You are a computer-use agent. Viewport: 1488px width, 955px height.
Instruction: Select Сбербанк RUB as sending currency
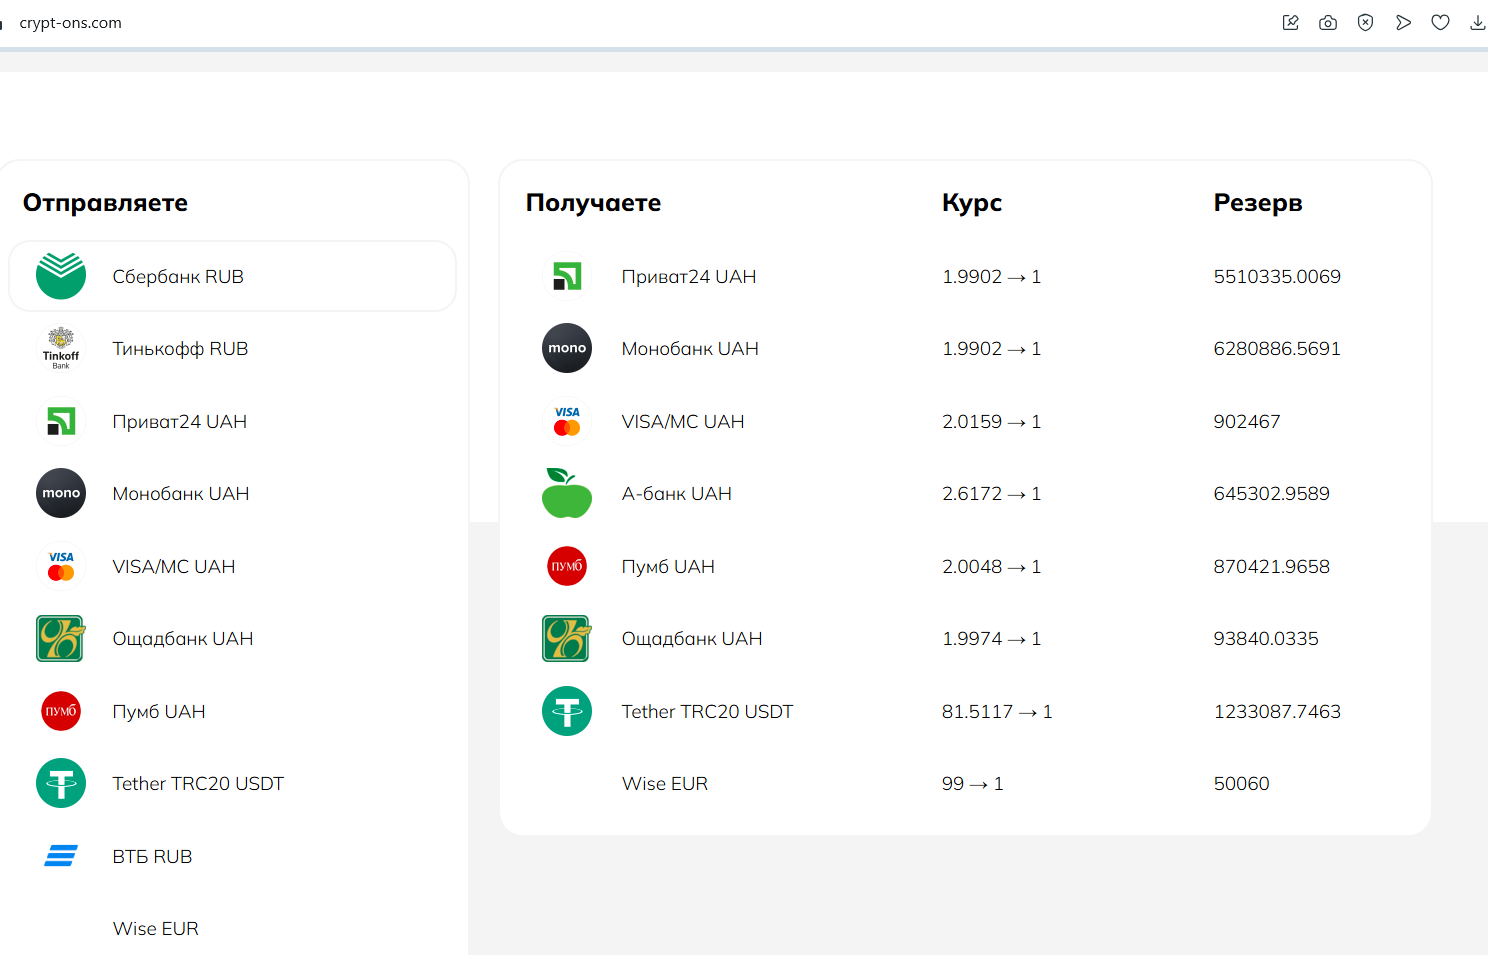point(232,276)
